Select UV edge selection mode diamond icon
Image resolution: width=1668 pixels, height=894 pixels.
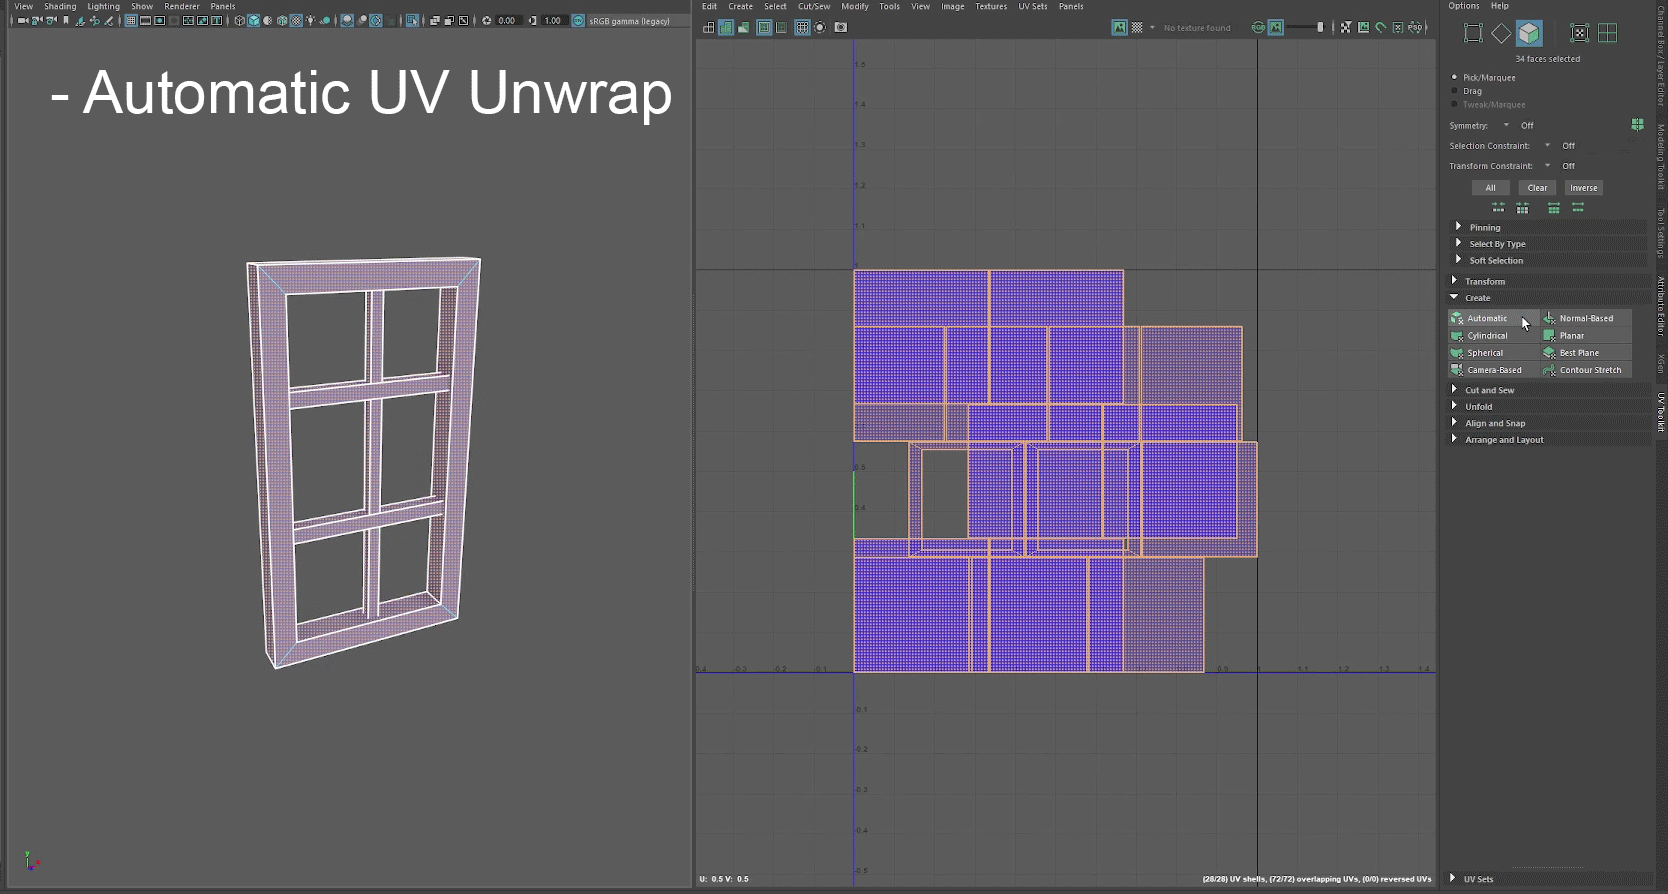(x=1501, y=33)
